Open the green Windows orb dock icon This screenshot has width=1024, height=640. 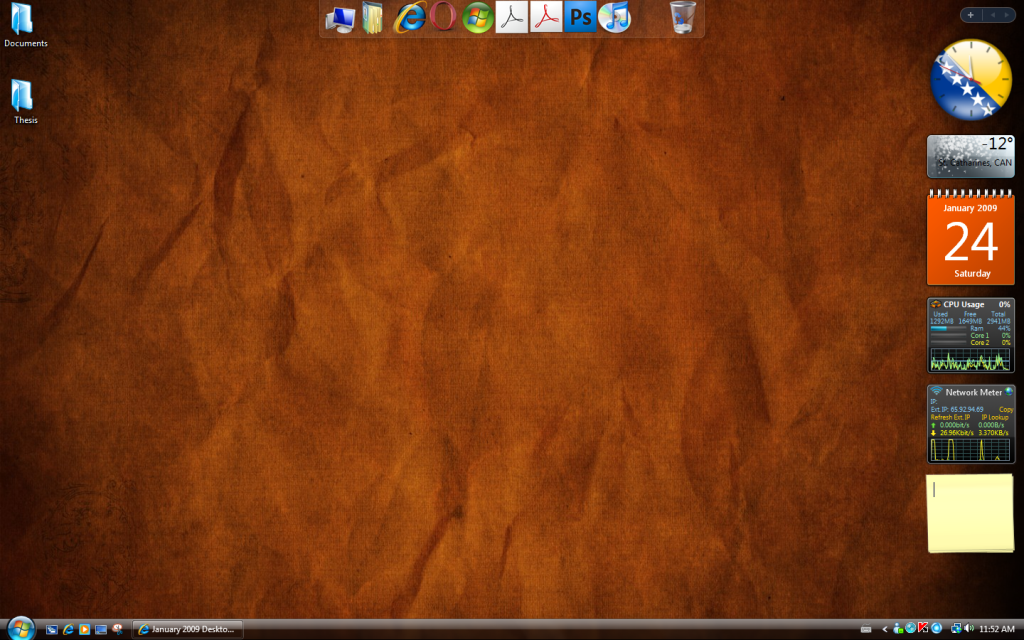tap(477, 17)
